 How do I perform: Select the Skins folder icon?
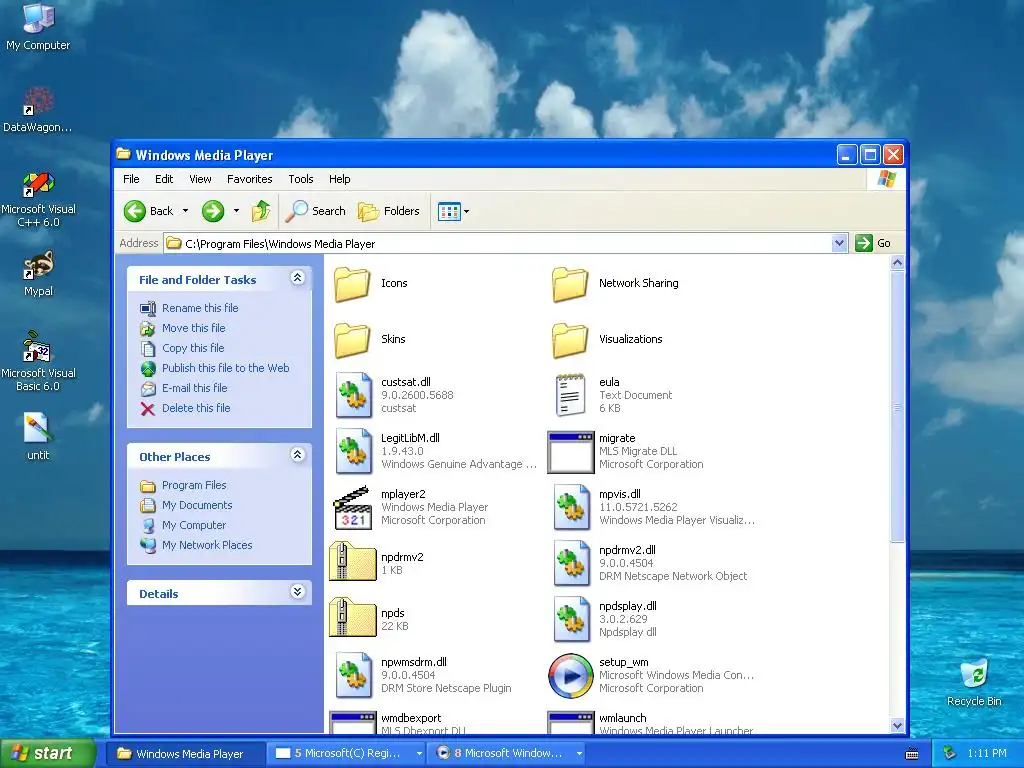pos(353,340)
